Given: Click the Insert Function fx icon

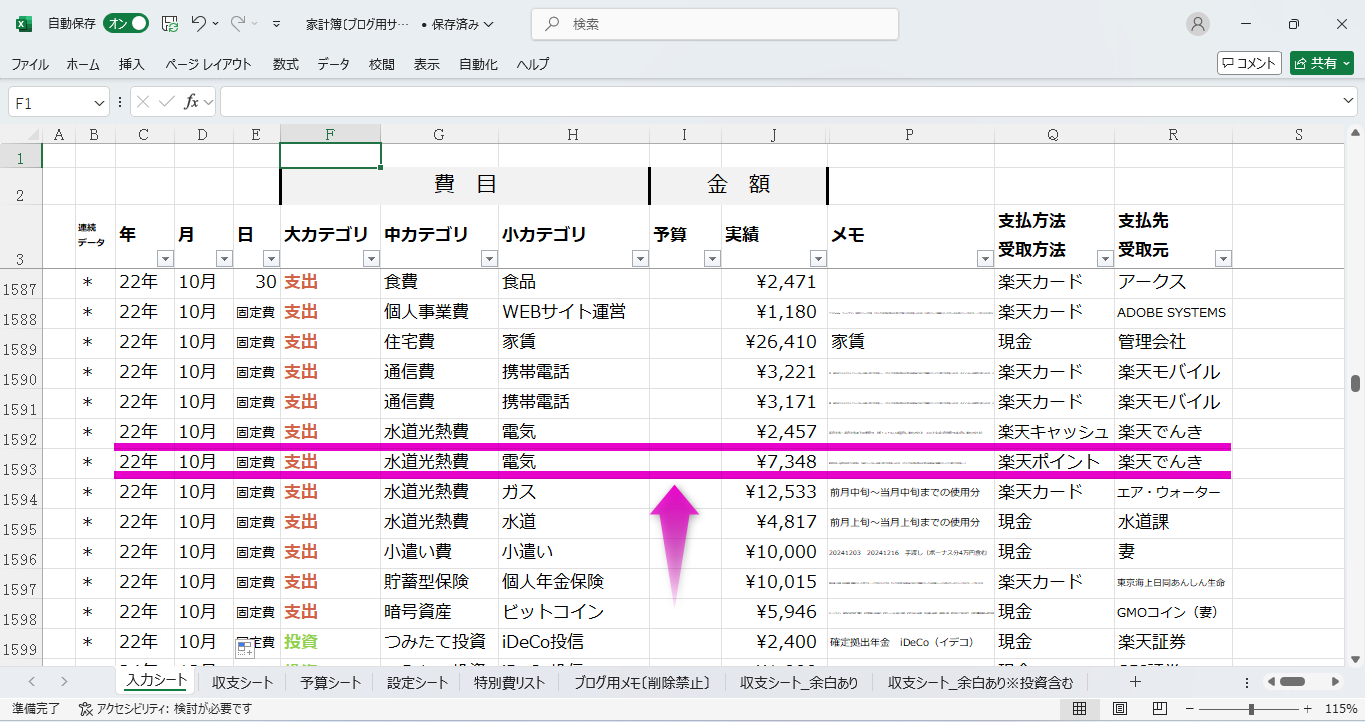Looking at the screenshot, I should pos(191,102).
